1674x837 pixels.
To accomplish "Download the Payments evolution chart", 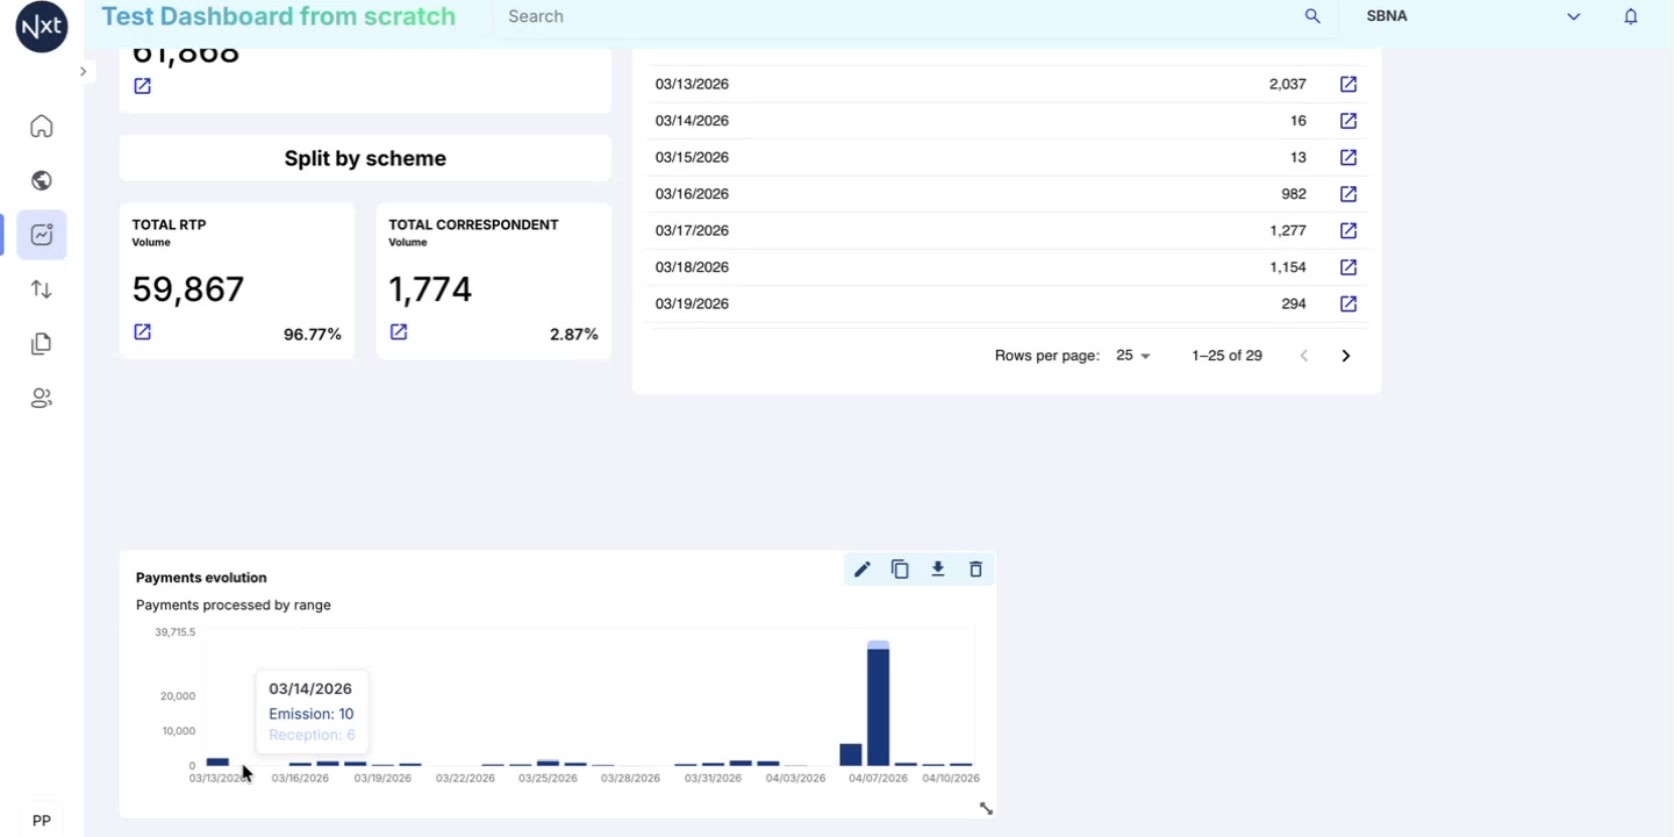I will pos(938,570).
